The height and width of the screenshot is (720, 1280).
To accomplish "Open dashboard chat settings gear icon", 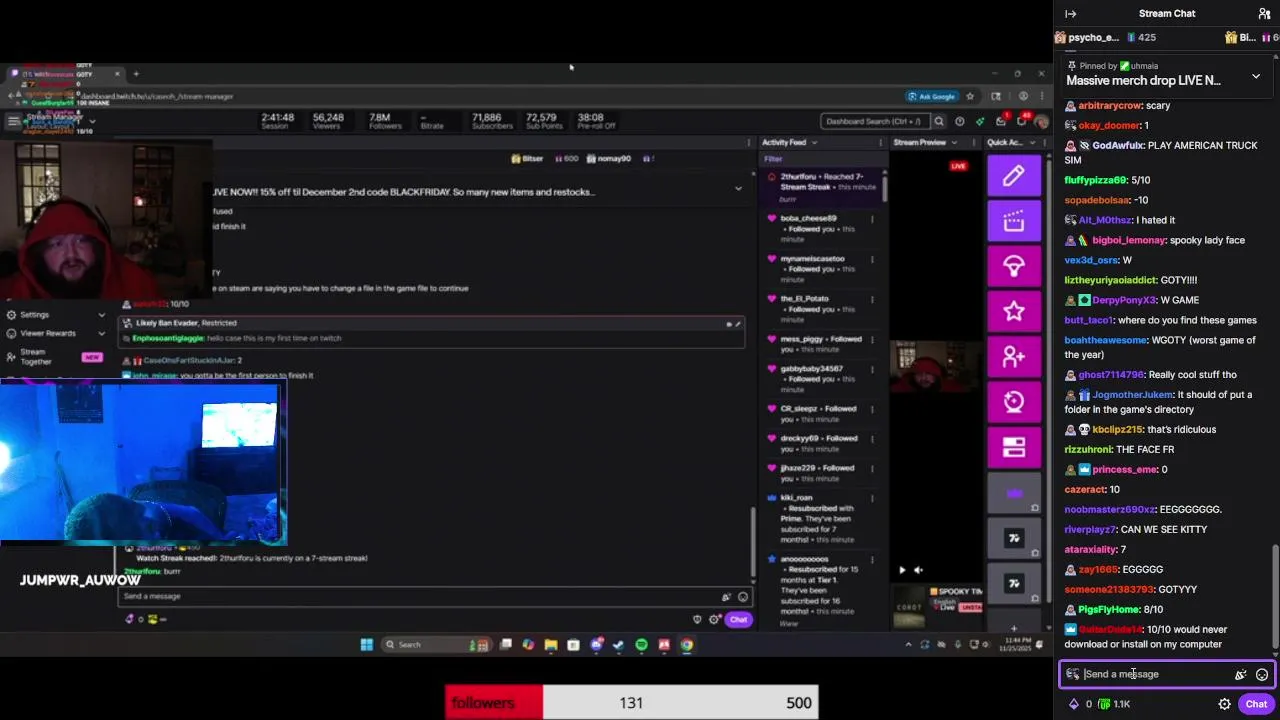I will pyautogui.click(x=714, y=620).
